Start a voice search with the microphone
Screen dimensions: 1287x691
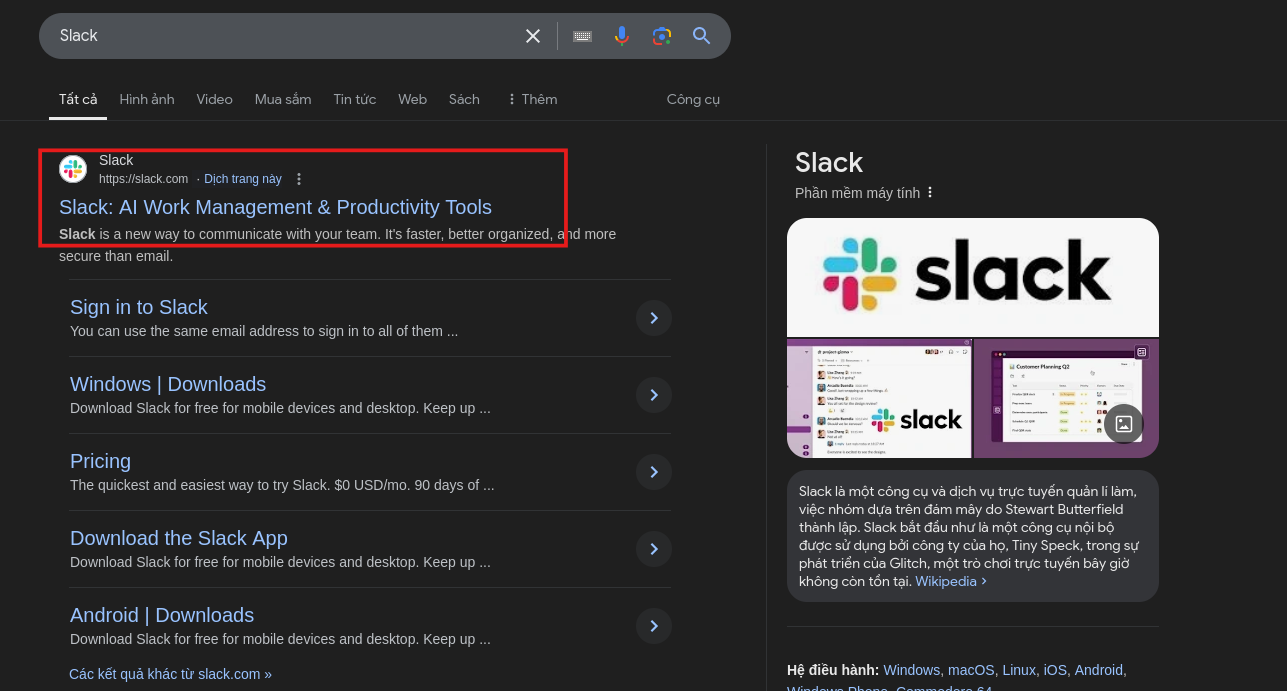pos(622,36)
